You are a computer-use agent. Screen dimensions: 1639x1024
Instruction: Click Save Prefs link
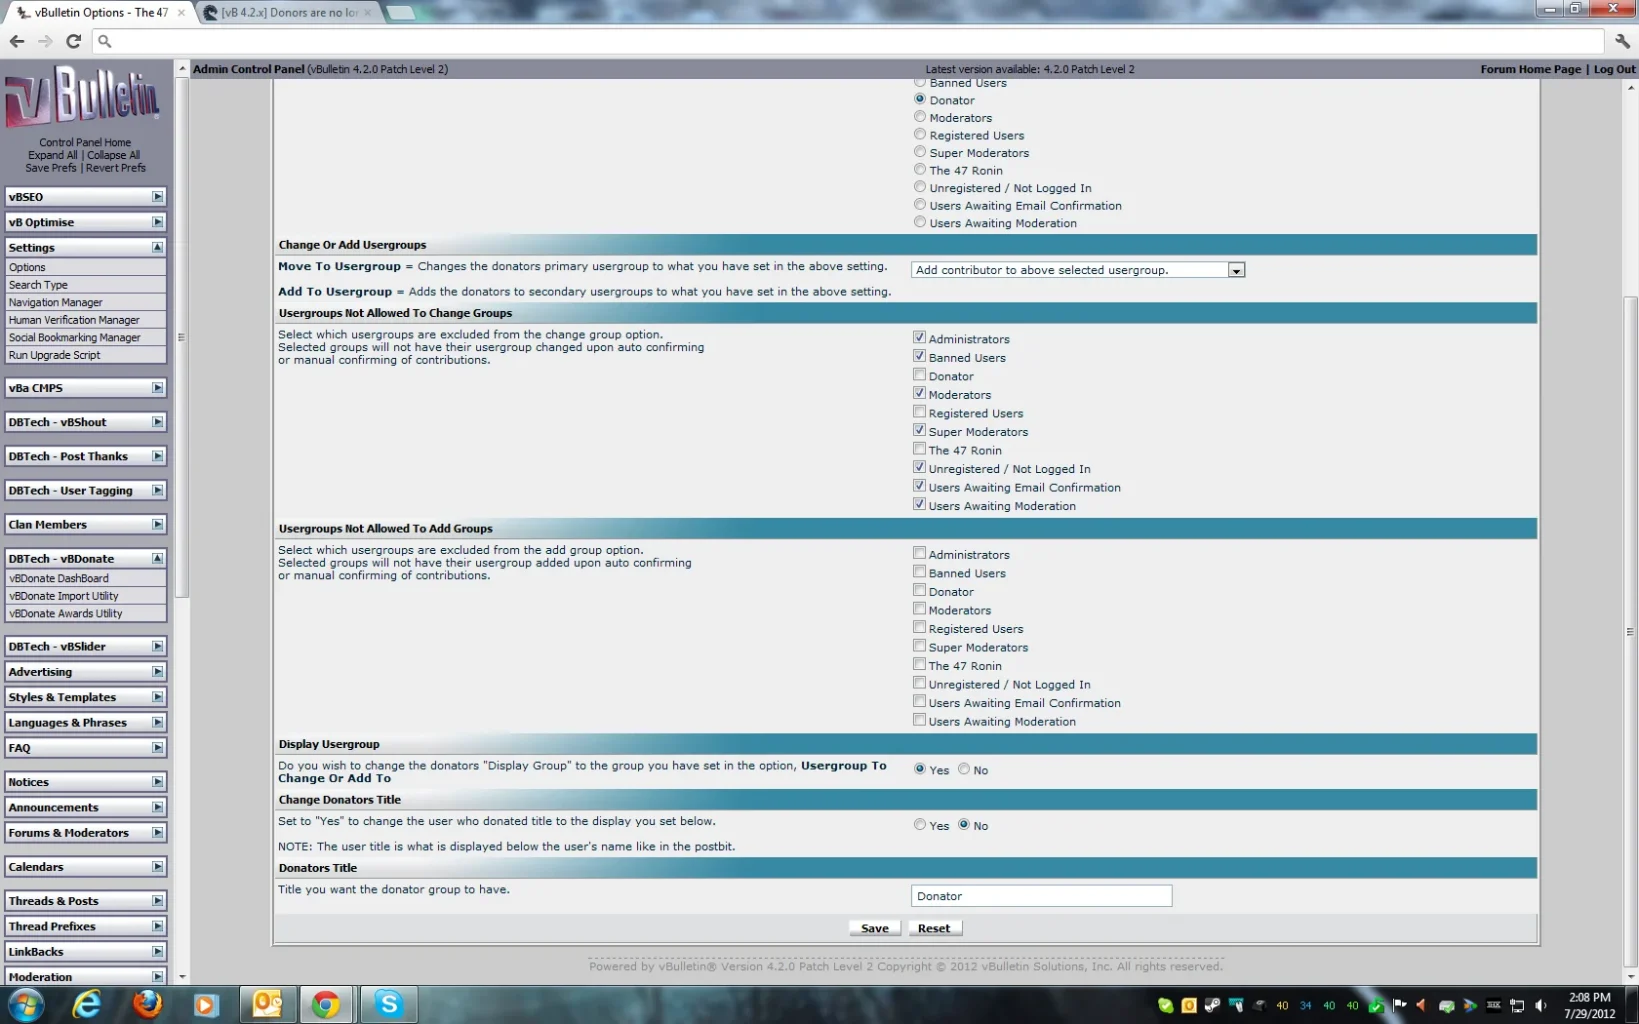[50, 168]
